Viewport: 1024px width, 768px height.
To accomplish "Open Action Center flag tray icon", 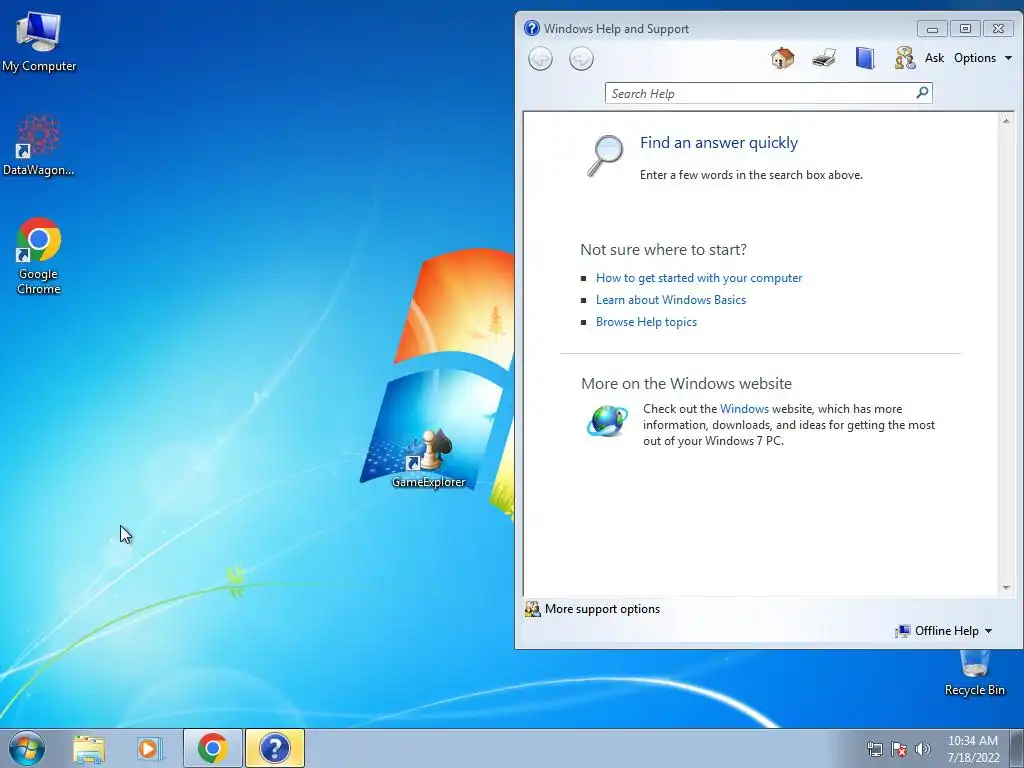I will [x=899, y=749].
